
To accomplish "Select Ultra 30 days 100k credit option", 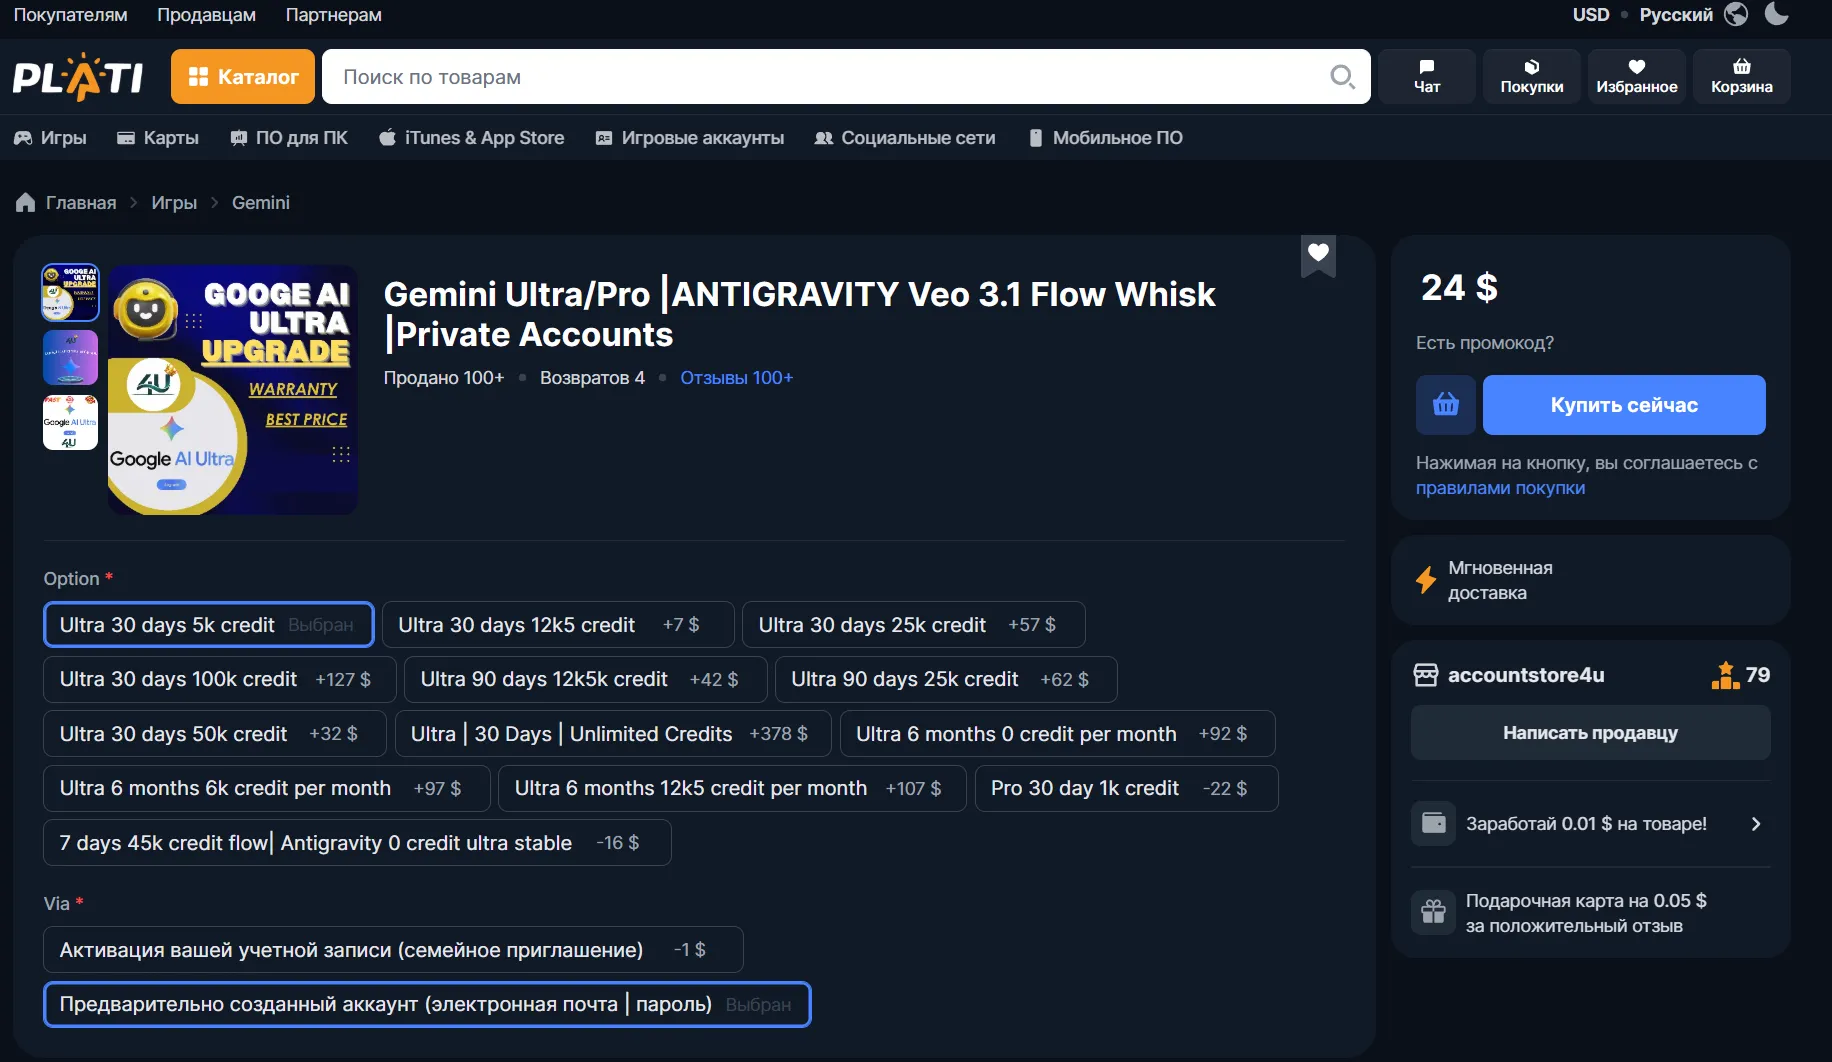I will (219, 680).
